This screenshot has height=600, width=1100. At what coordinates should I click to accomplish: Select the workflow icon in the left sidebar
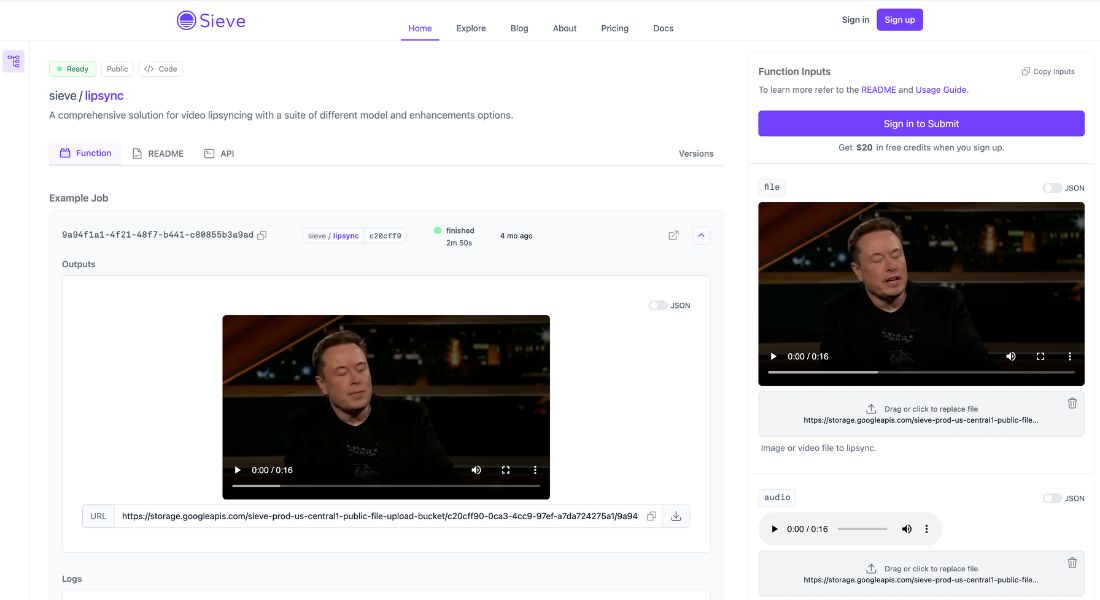13,60
